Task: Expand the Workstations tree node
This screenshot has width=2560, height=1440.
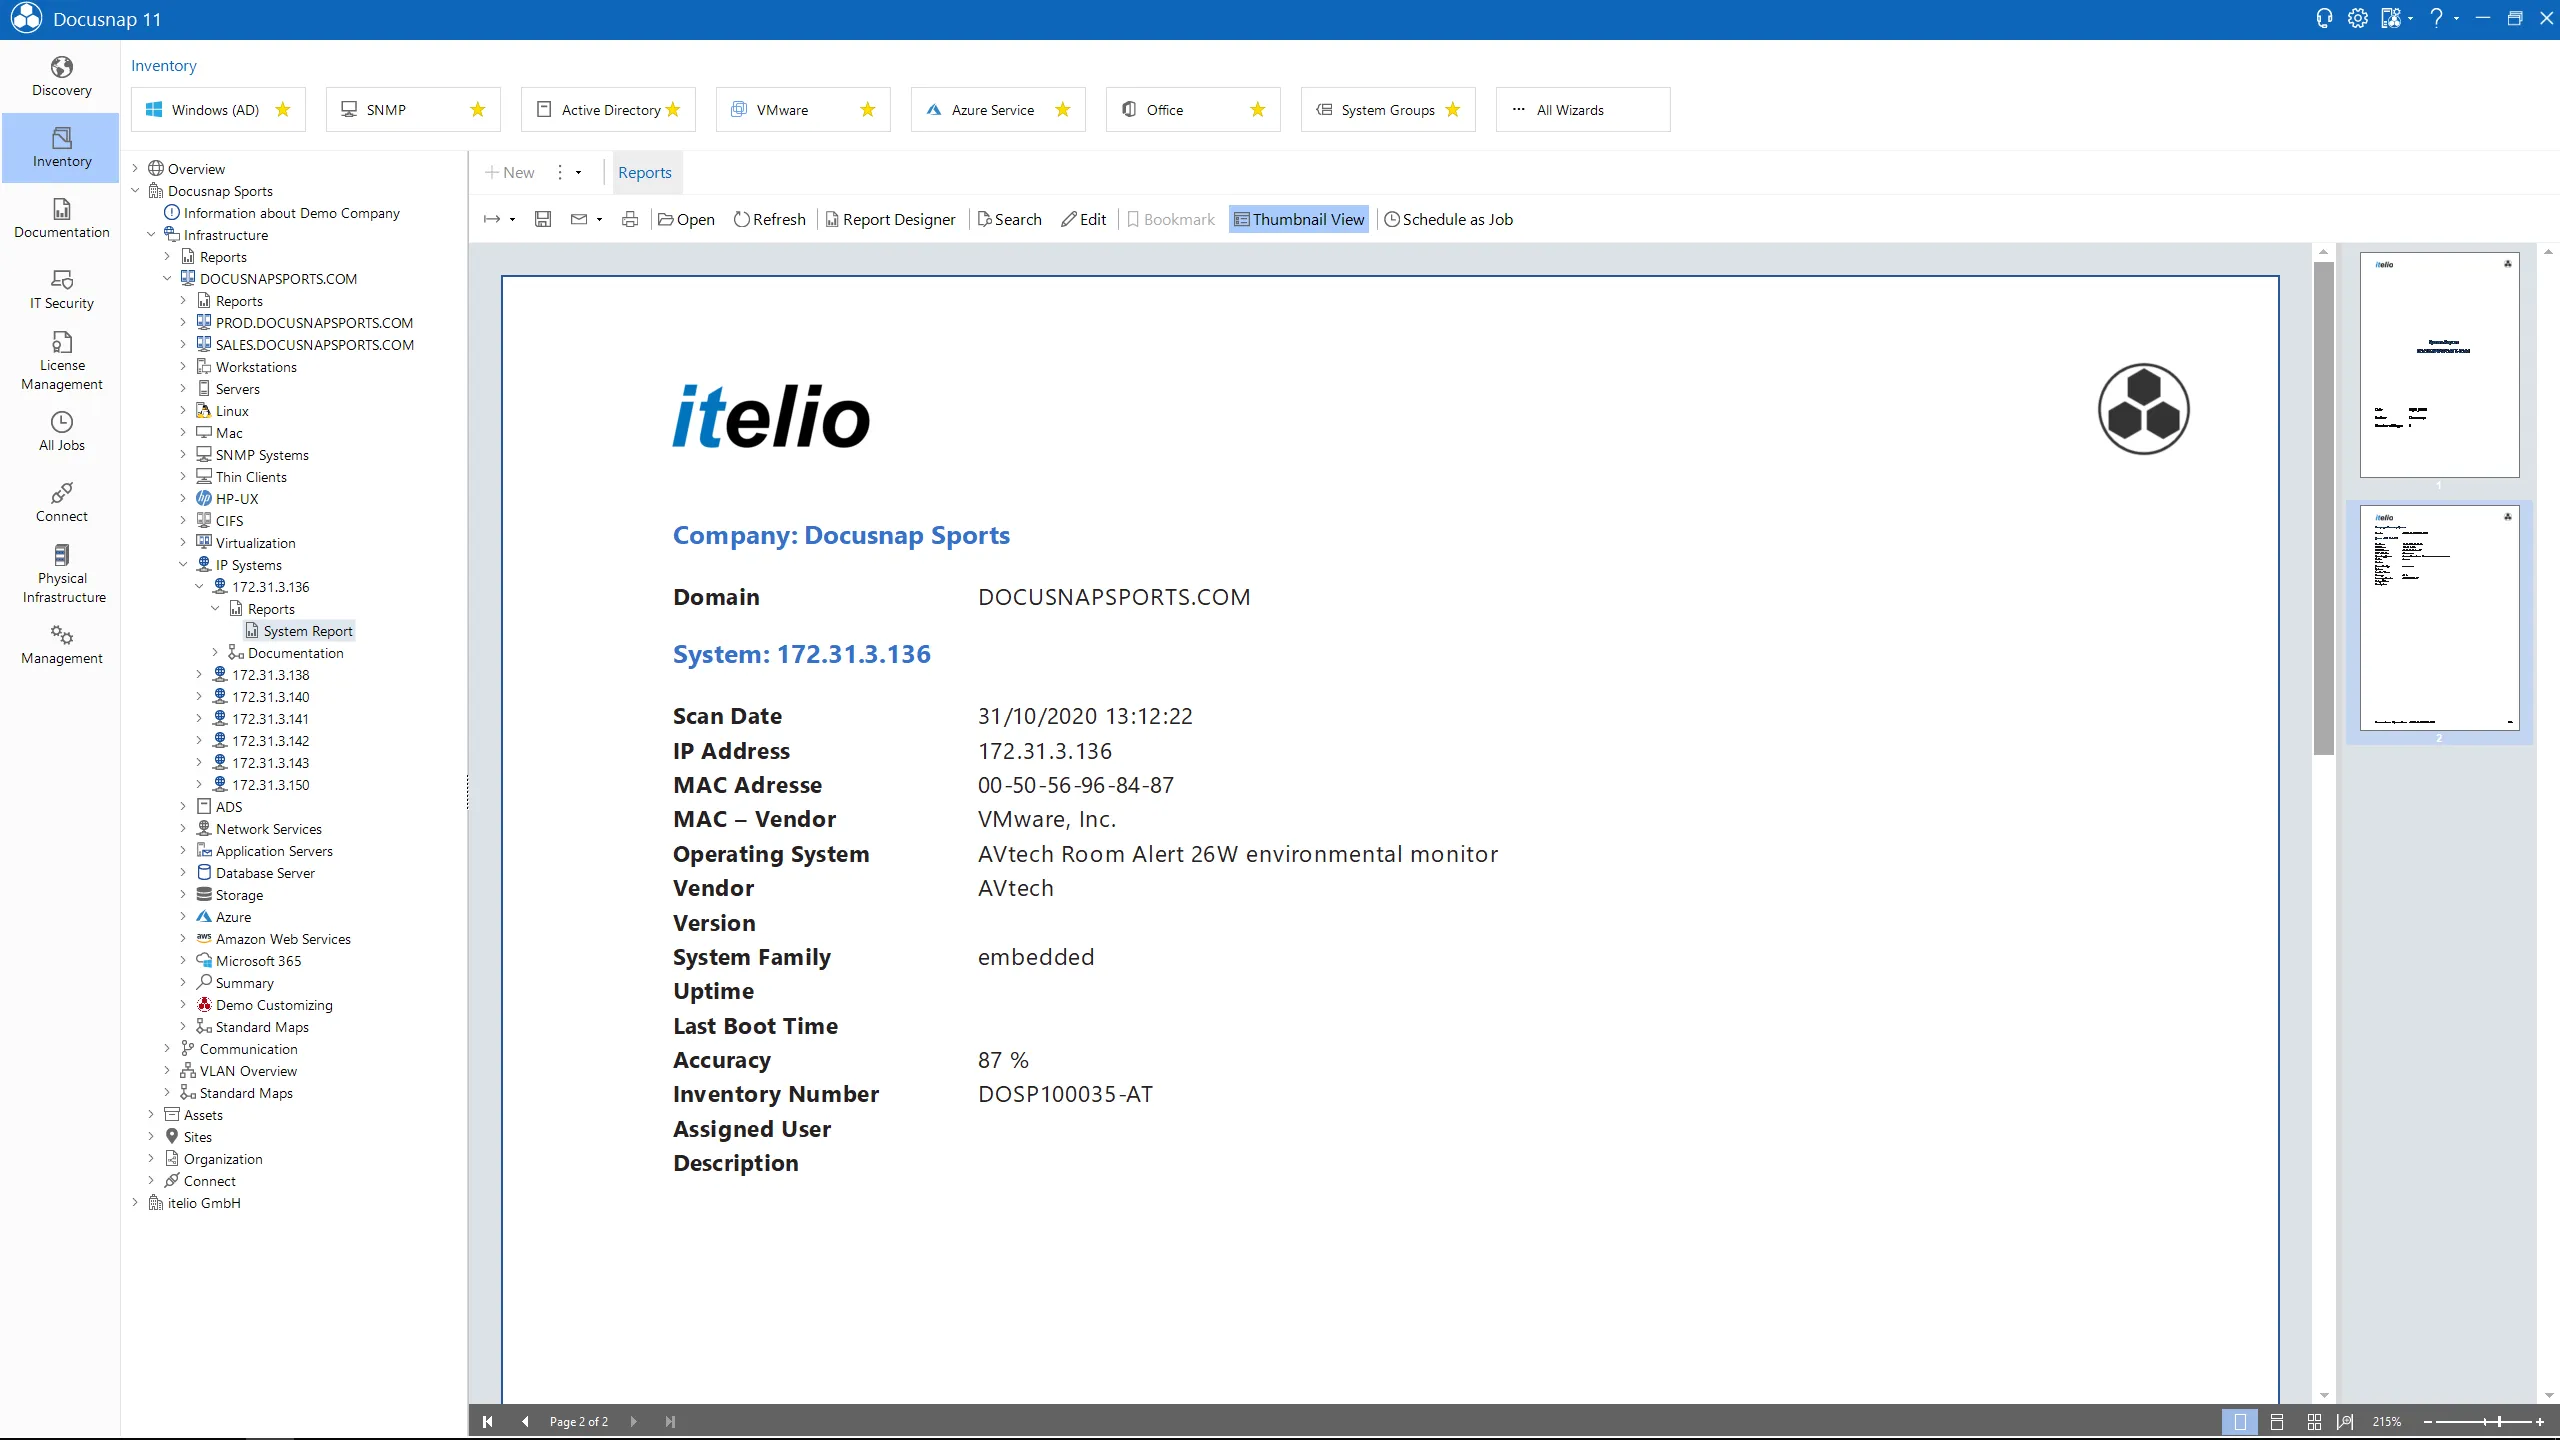Action: pos(183,366)
